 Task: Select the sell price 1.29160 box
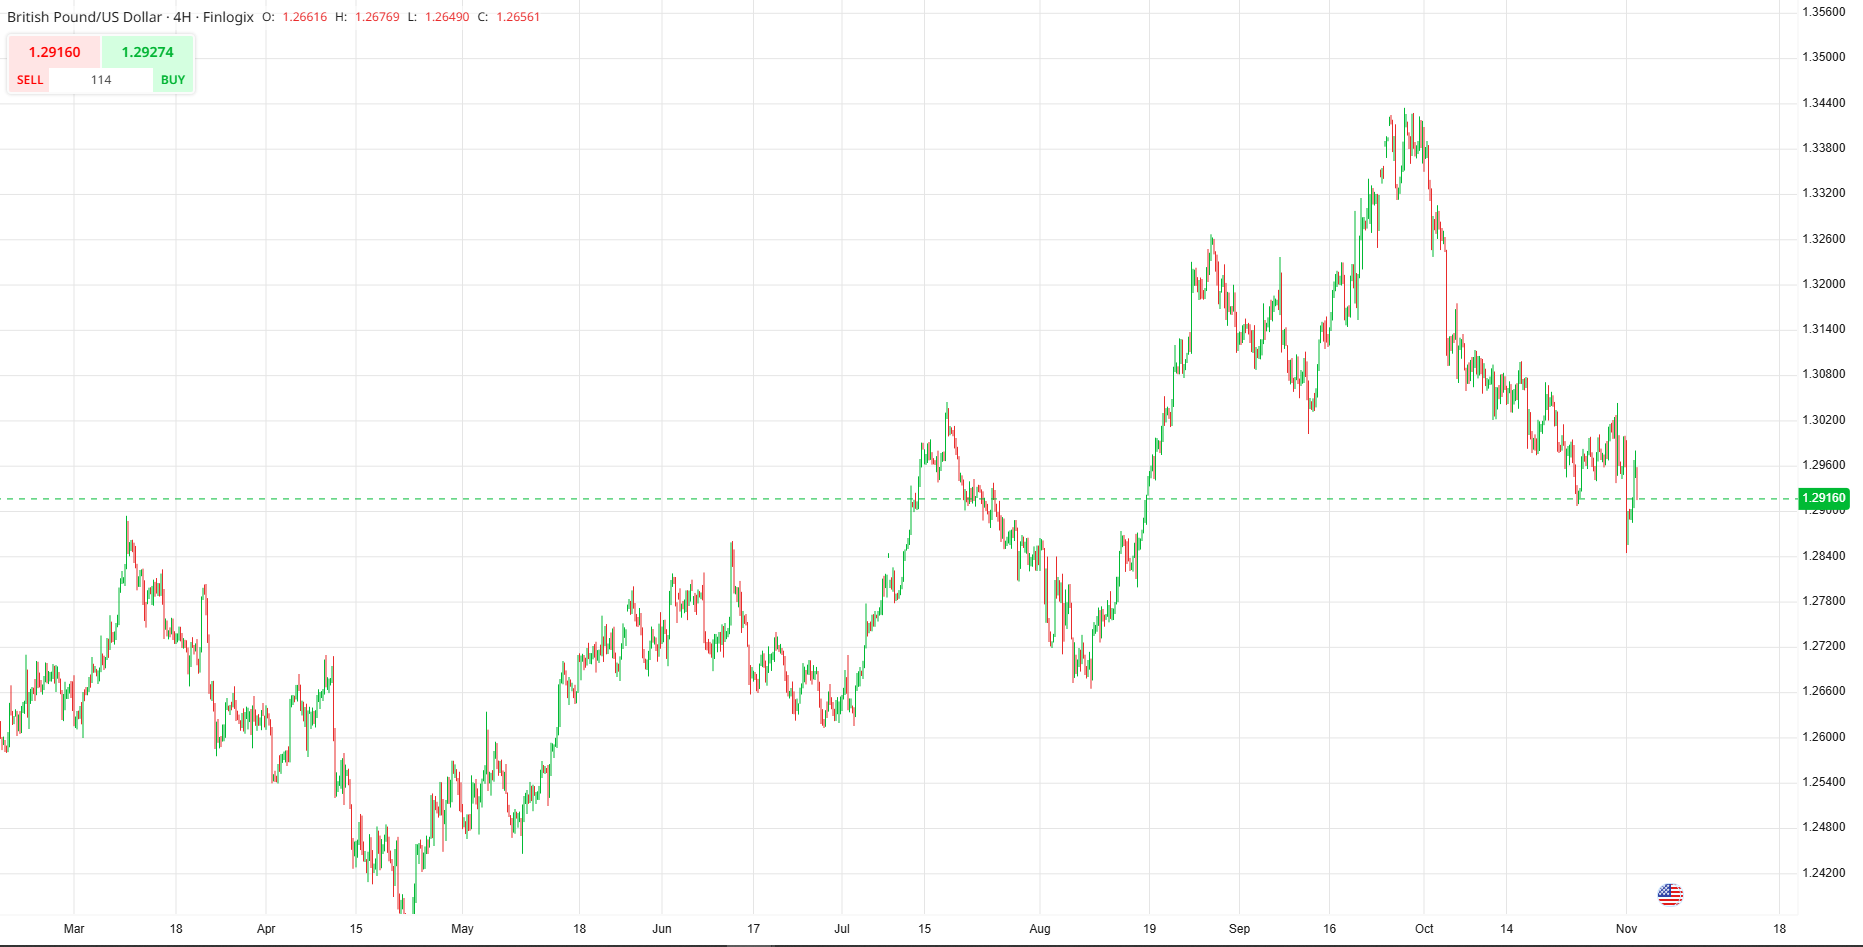coord(54,52)
